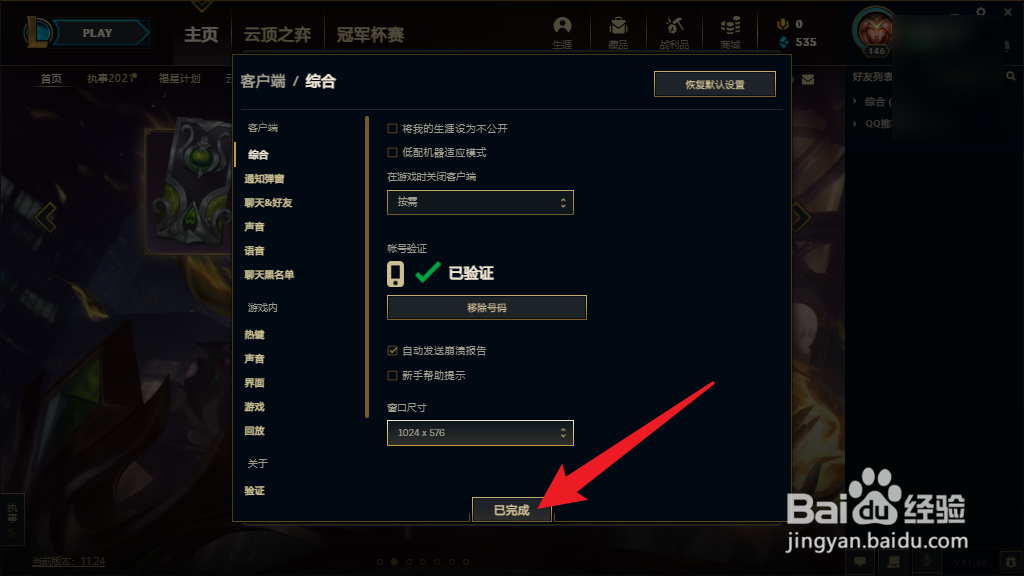Click the right carousel arrow
The height and width of the screenshot is (576, 1024).
801,217
